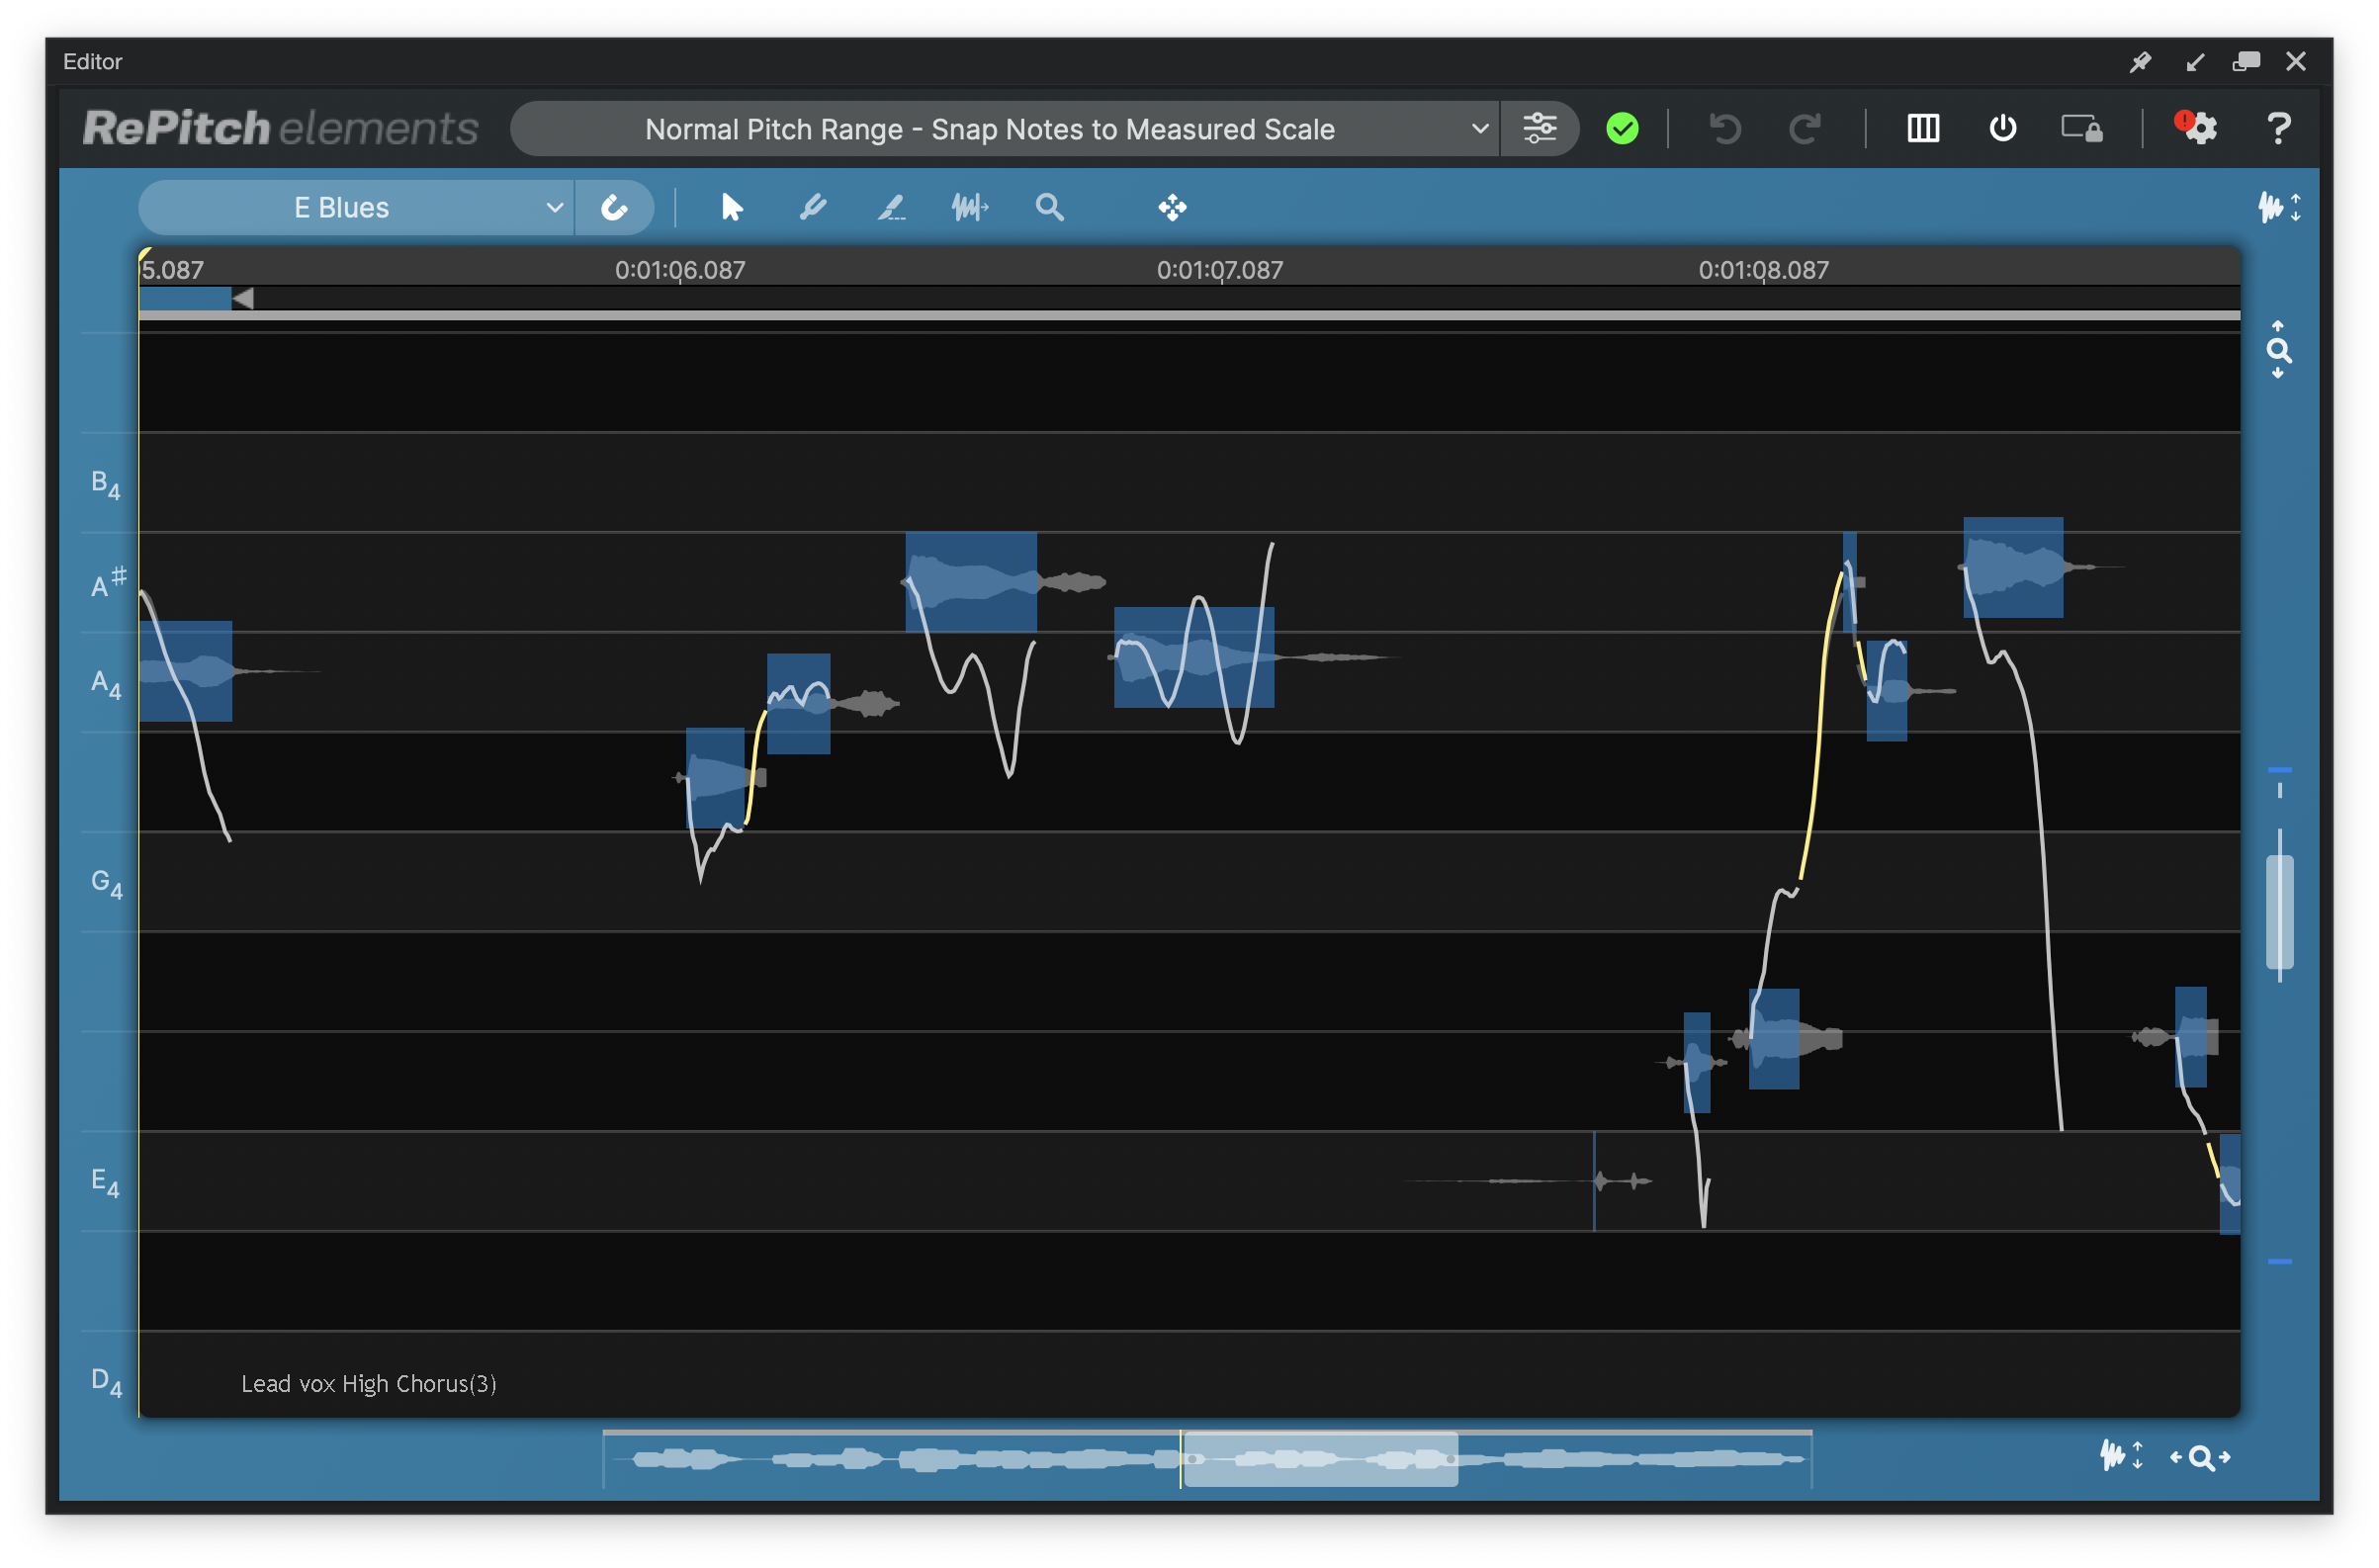Image resolution: width=2379 pixels, height=1568 pixels.
Task: Click the undo arrow button
Action: [1725, 128]
